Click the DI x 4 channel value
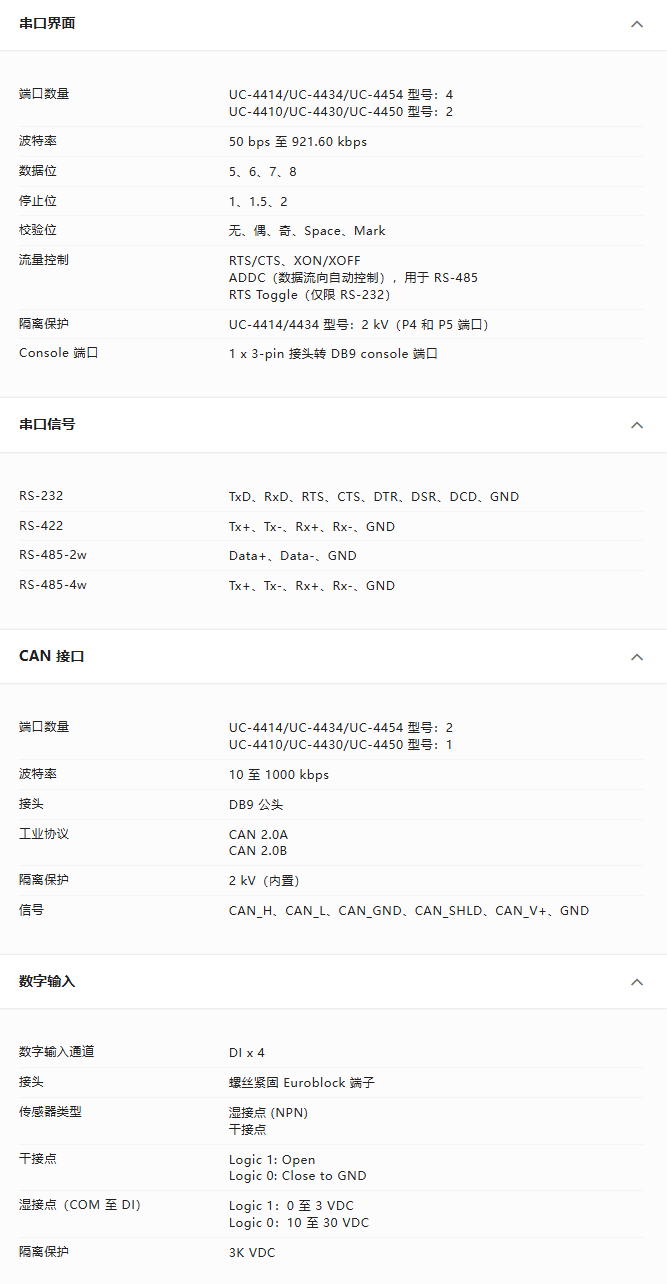667x1284 pixels. pos(247,1053)
